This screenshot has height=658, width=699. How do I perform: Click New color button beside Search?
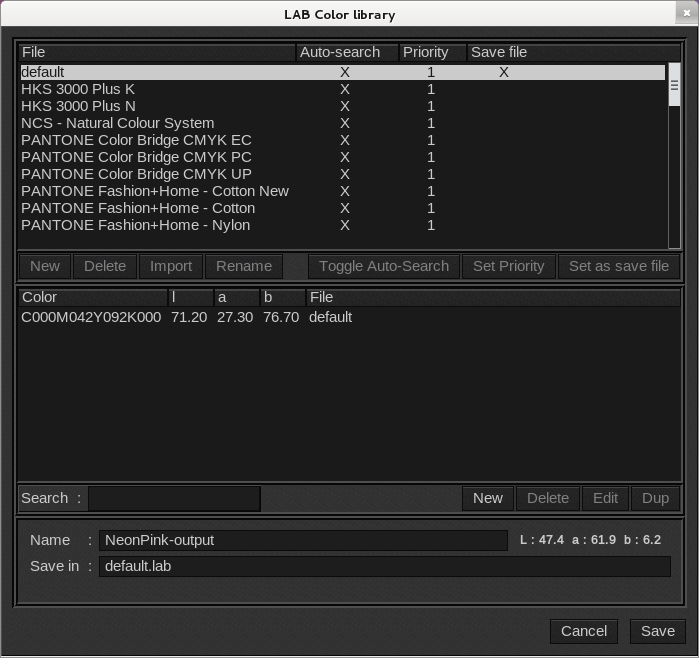point(487,498)
